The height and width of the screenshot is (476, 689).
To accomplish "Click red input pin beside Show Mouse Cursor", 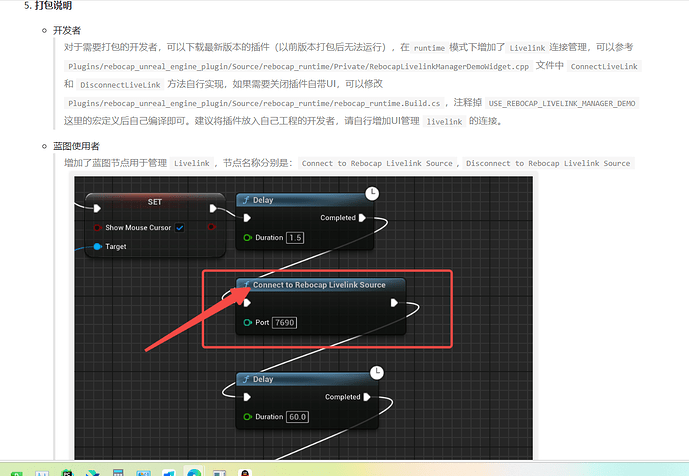I will pyautogui.click(x=97, y=228).
